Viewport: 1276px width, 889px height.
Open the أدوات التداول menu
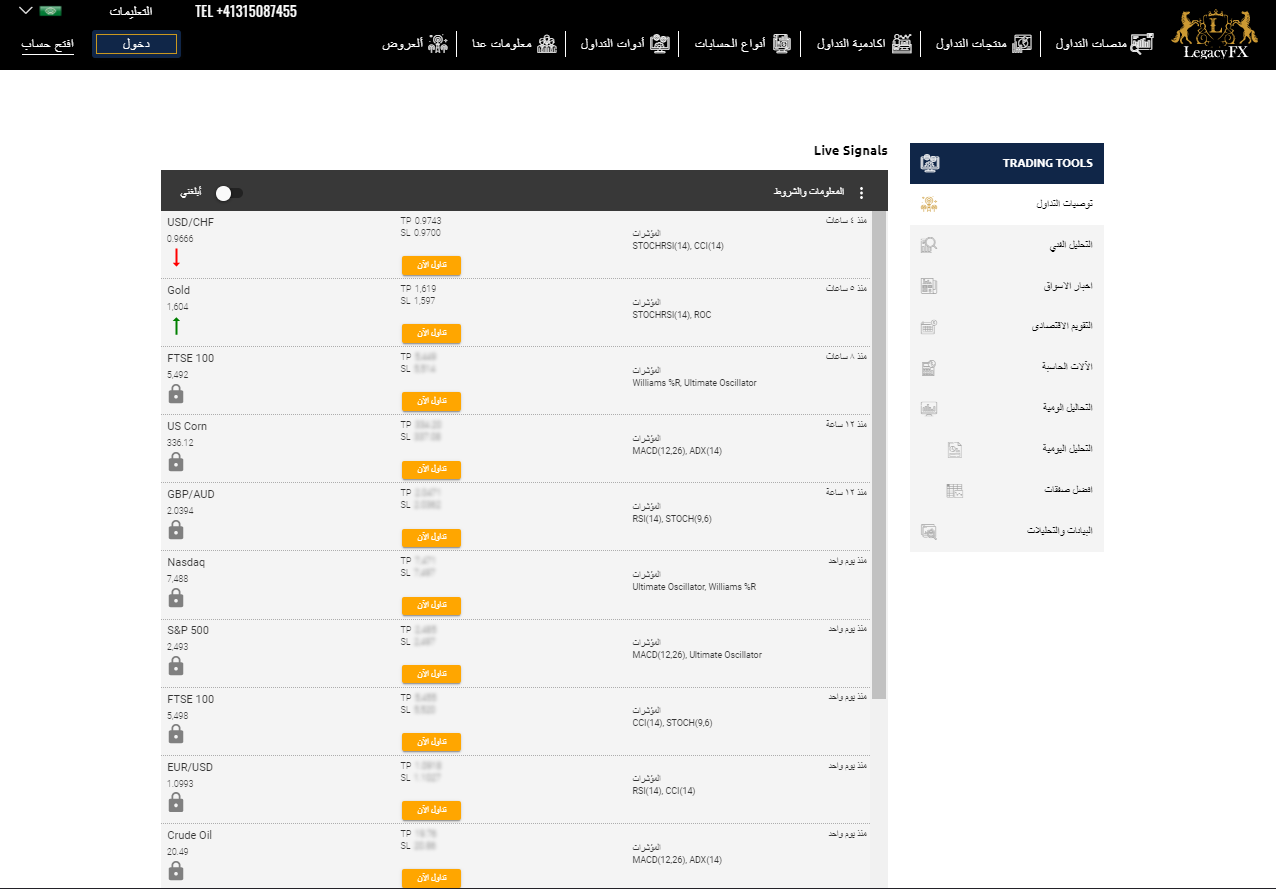click(626, 44)
